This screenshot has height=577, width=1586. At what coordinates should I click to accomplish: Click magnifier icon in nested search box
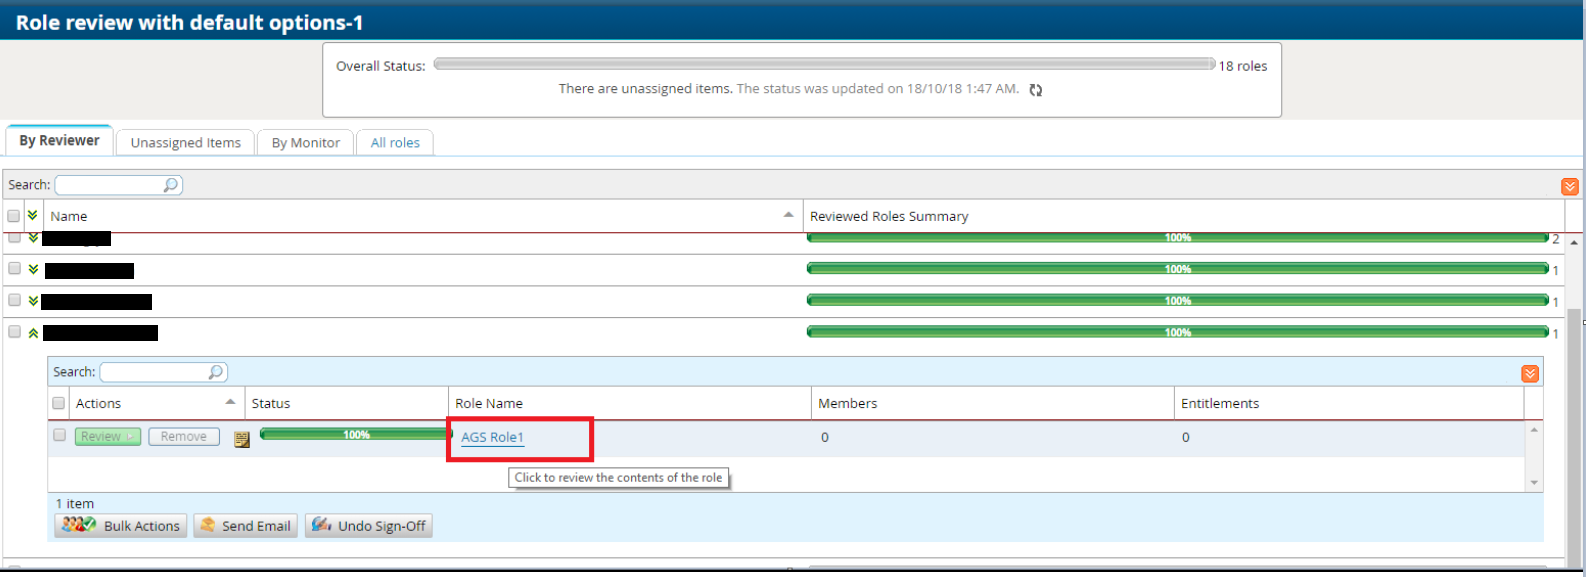215,372
